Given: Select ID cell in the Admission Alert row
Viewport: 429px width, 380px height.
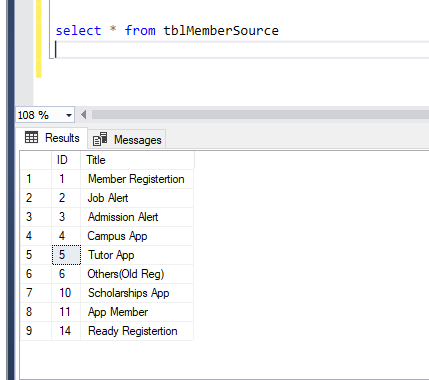Looking at the screenshot, I should click(x=66, y=217).
